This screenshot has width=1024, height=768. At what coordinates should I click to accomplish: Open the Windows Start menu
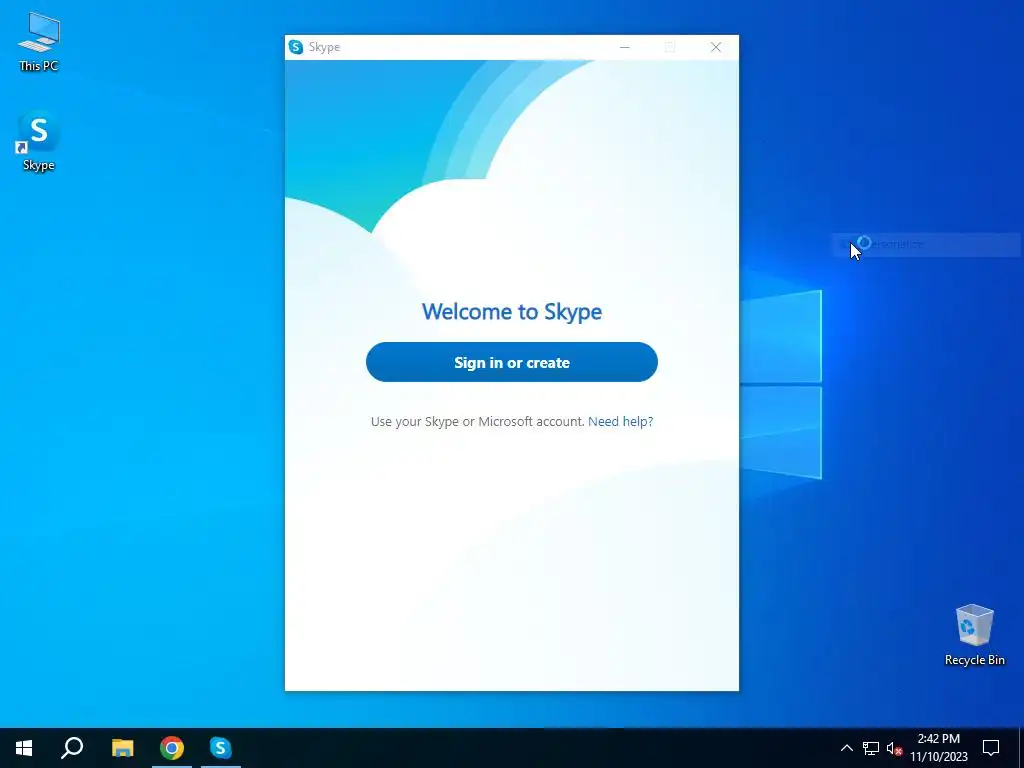[24, 748]
